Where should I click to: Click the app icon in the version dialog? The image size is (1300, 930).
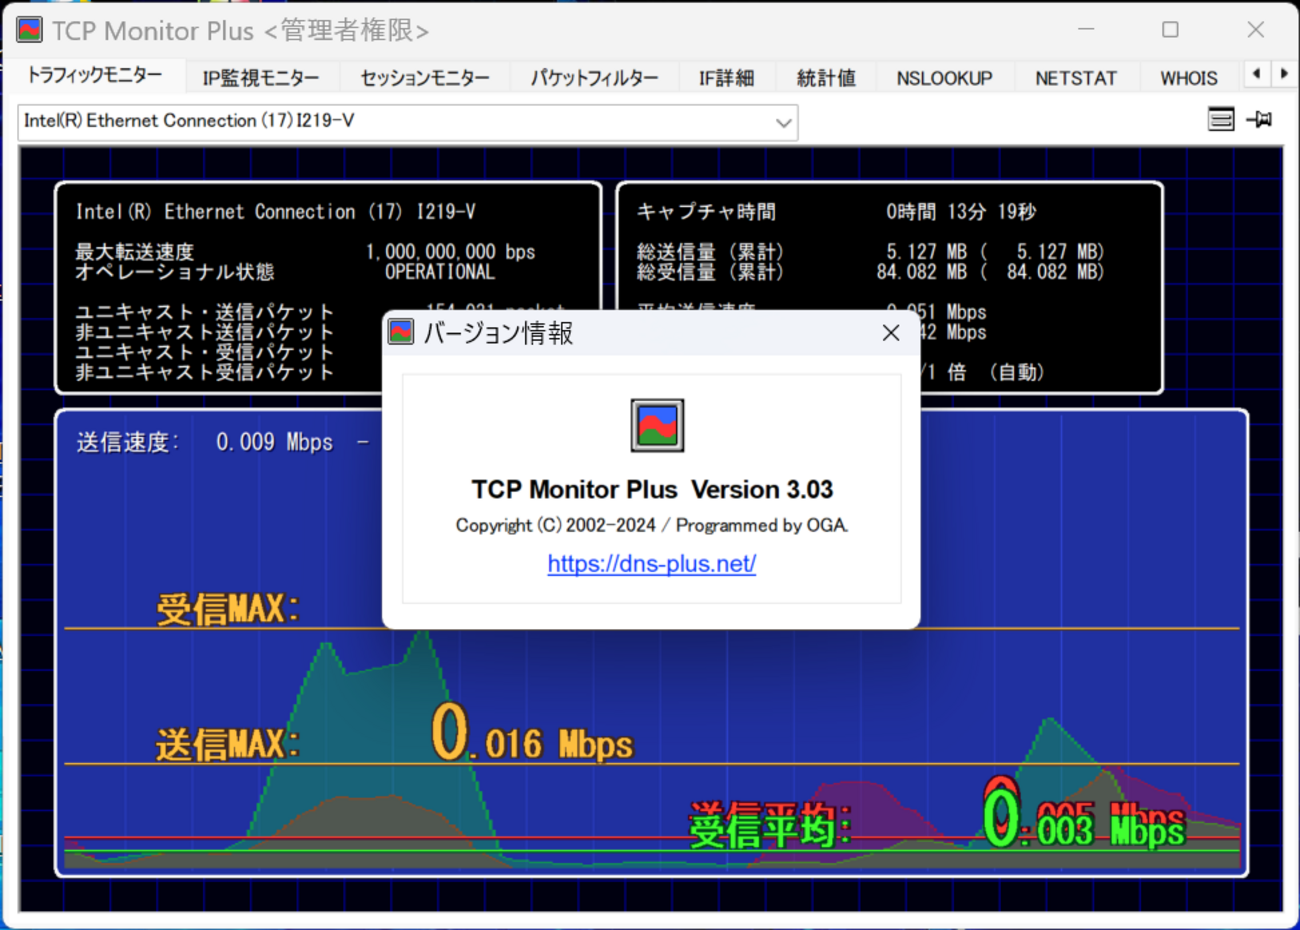click(x=655, y=424)
